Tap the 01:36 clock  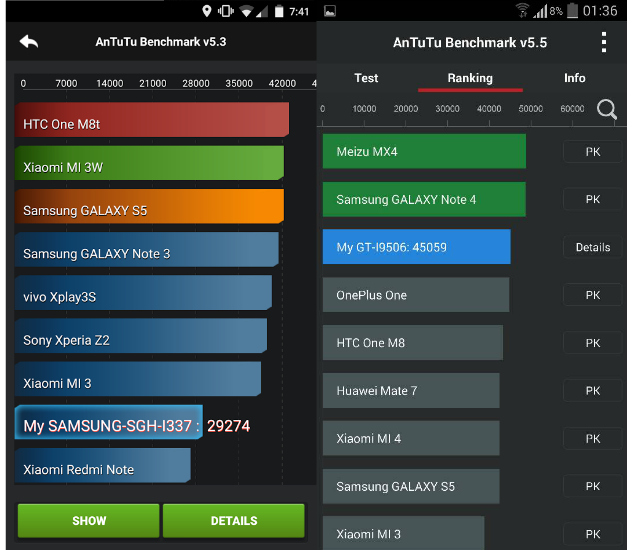600,11
